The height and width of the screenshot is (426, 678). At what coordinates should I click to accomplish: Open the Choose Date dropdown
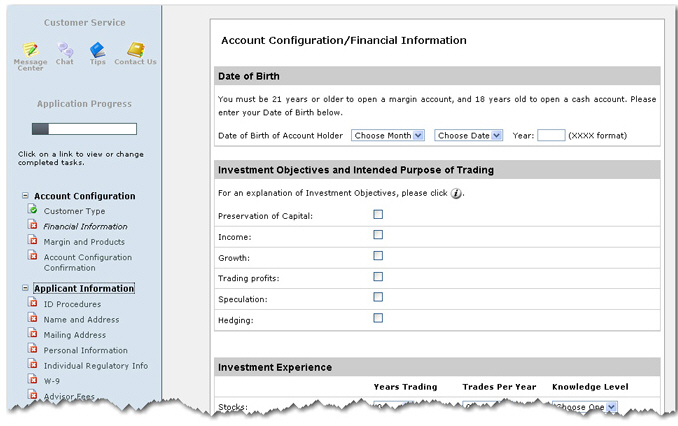coord(468,135)
